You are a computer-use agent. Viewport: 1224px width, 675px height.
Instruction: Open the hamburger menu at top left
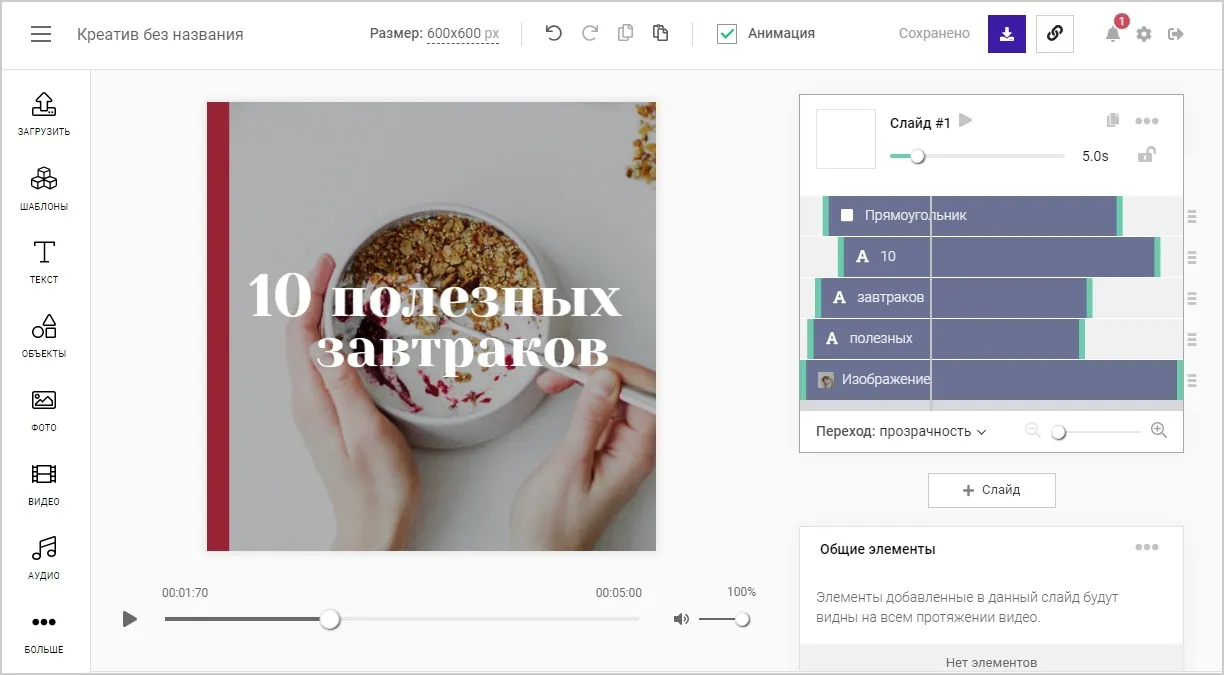point(40,32)
